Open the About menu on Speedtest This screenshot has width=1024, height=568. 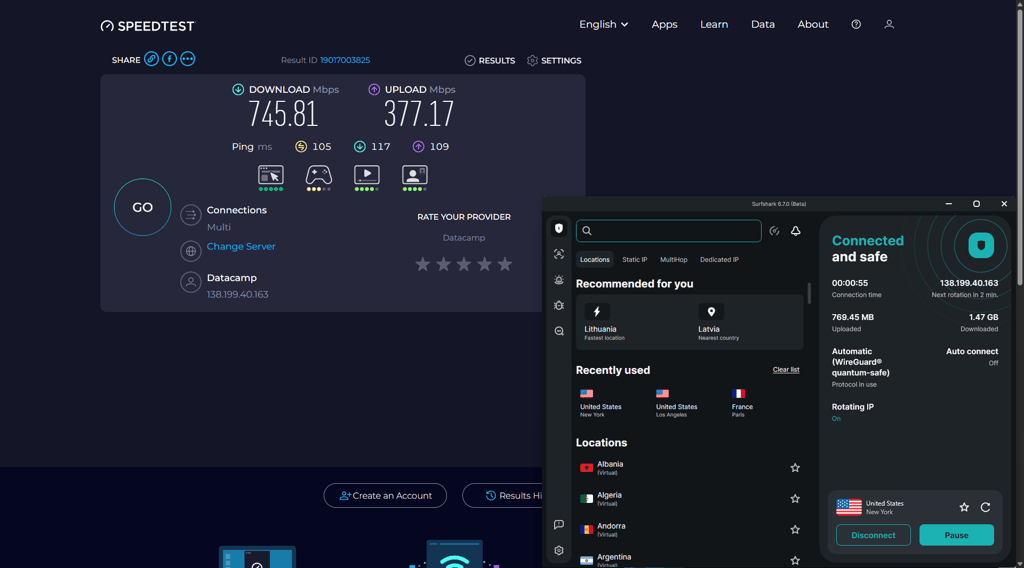click(812, 24)
